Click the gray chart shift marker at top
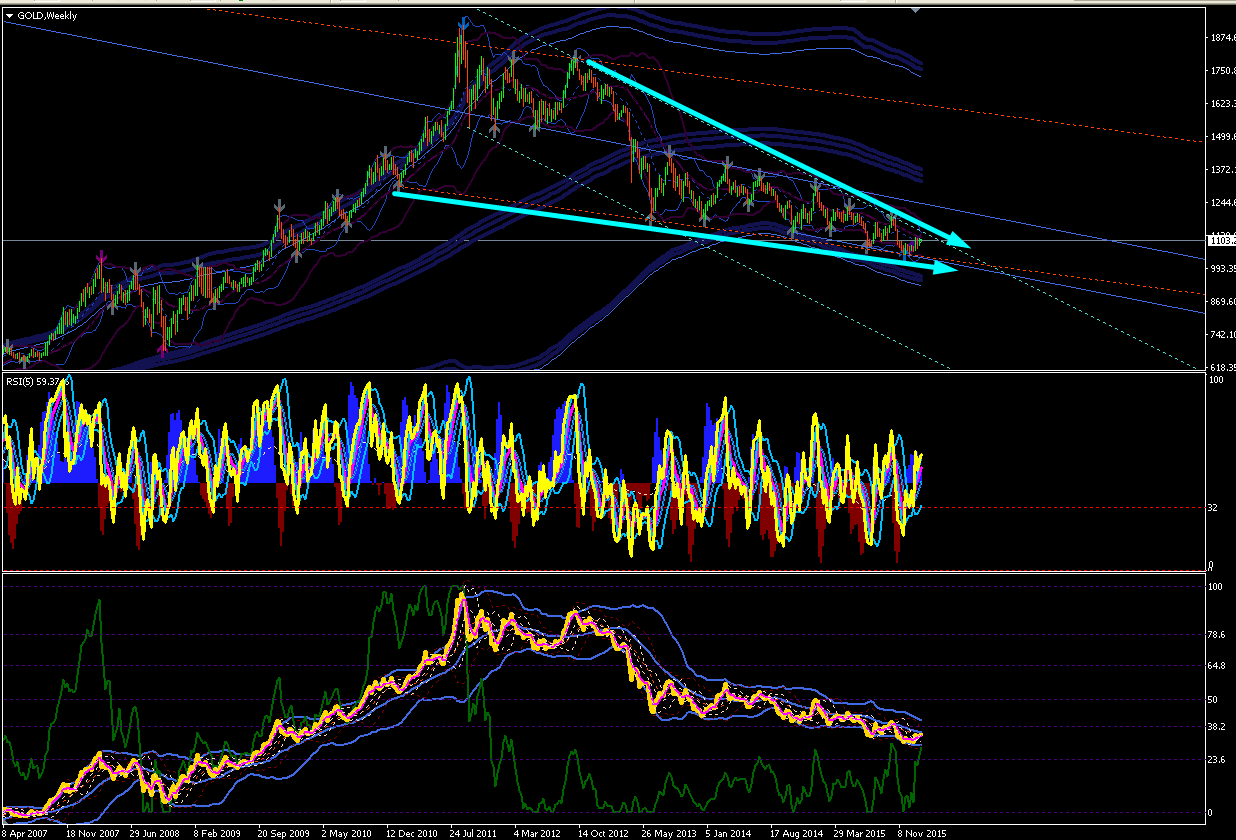The width and height of the screenshot is (1236, 840). coord(917,8)
